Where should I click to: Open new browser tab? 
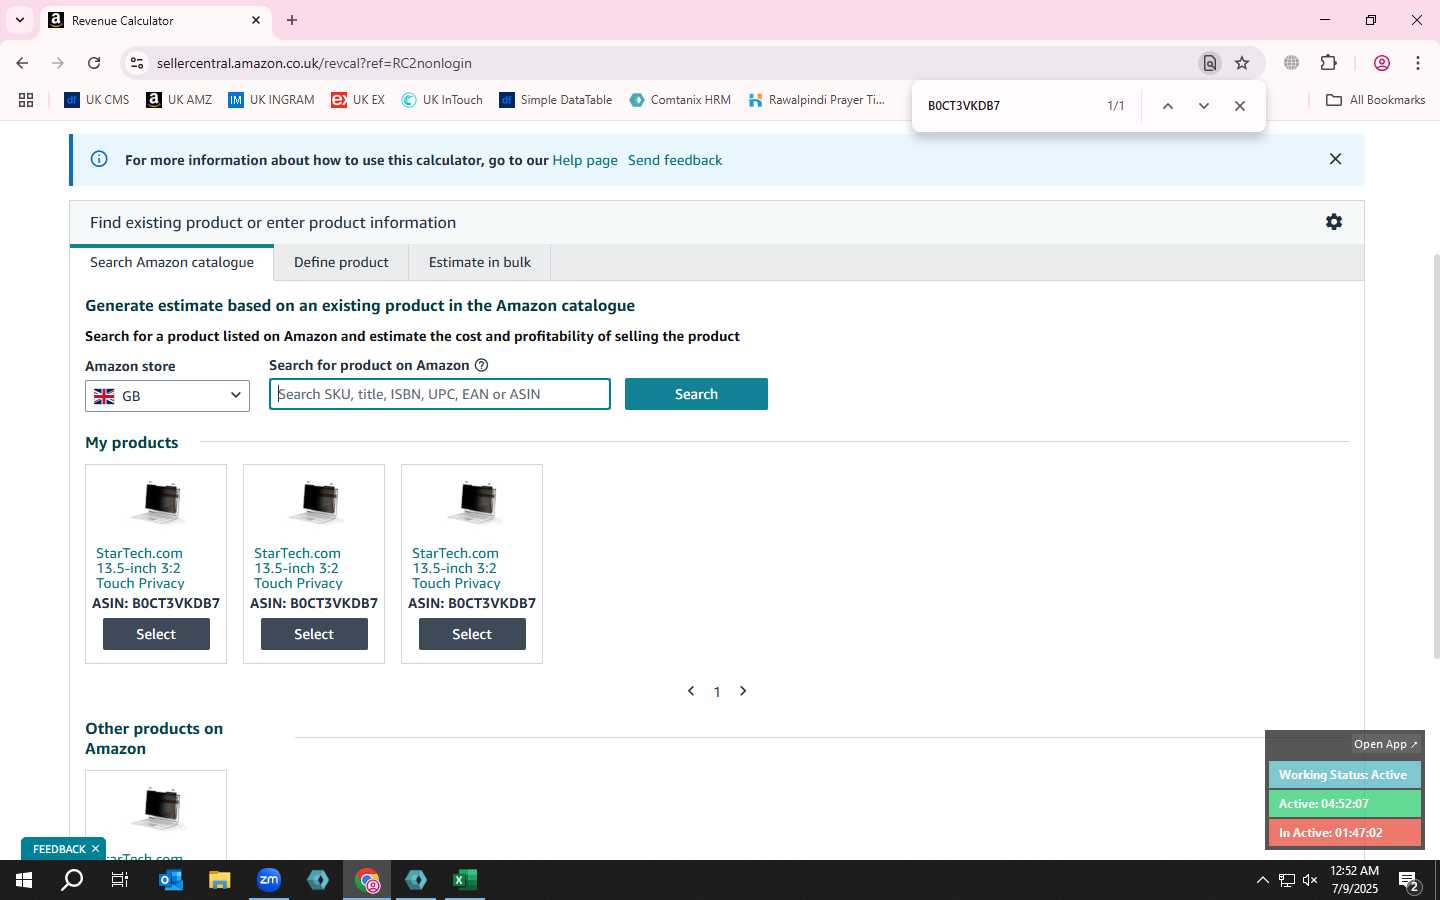click(292, 20)
